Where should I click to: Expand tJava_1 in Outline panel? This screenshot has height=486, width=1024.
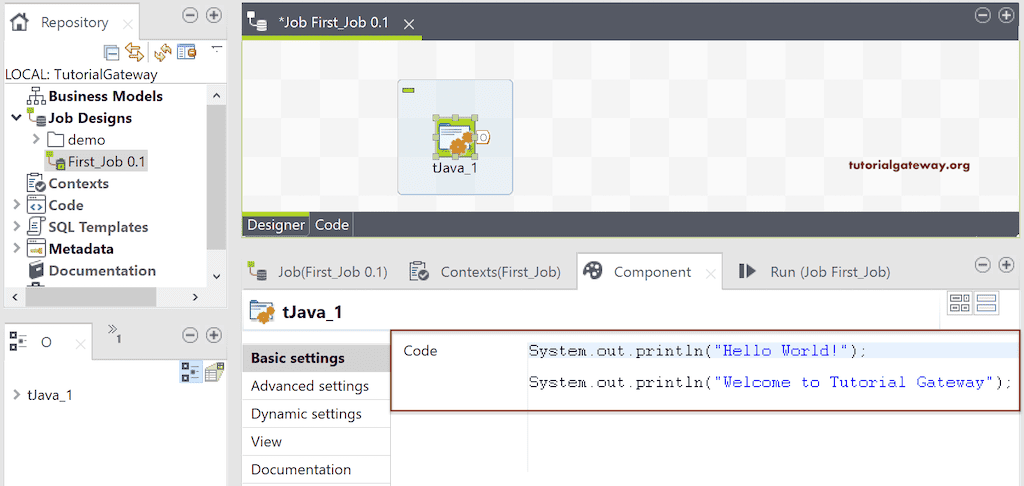coord(16,395)
